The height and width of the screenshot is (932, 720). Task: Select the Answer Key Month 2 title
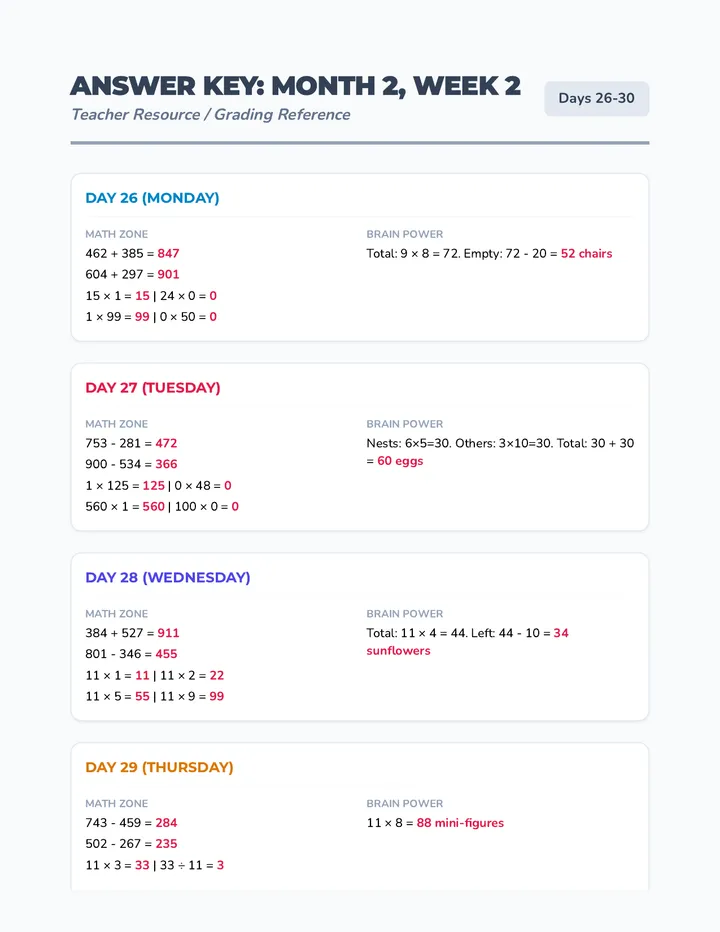point(295,86)
